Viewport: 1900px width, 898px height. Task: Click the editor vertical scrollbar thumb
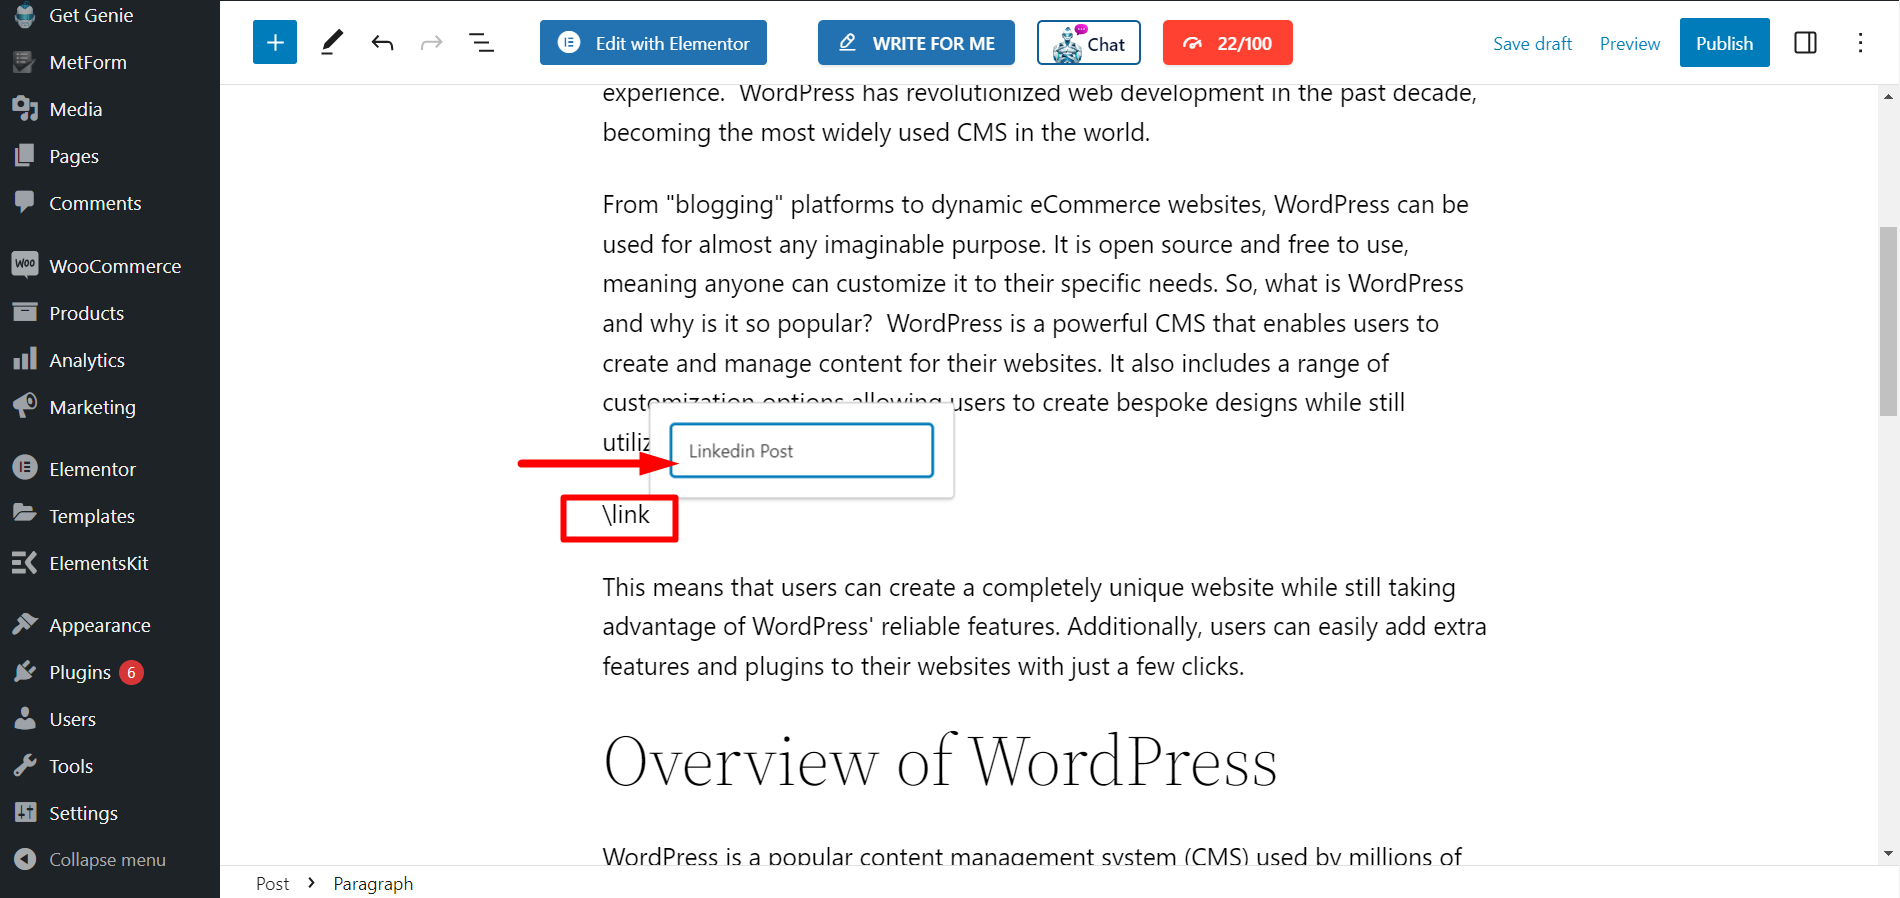coord(1888,321)
